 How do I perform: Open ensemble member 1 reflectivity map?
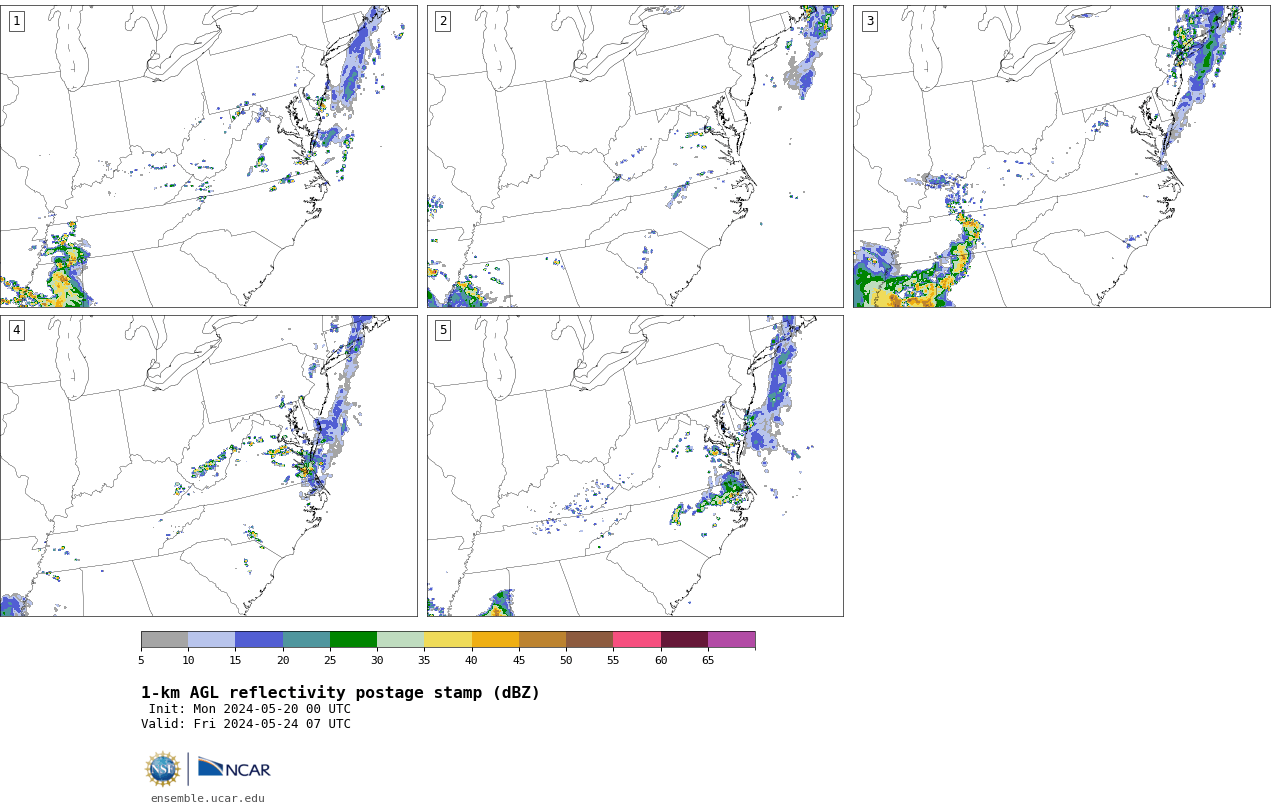[208, 156]
